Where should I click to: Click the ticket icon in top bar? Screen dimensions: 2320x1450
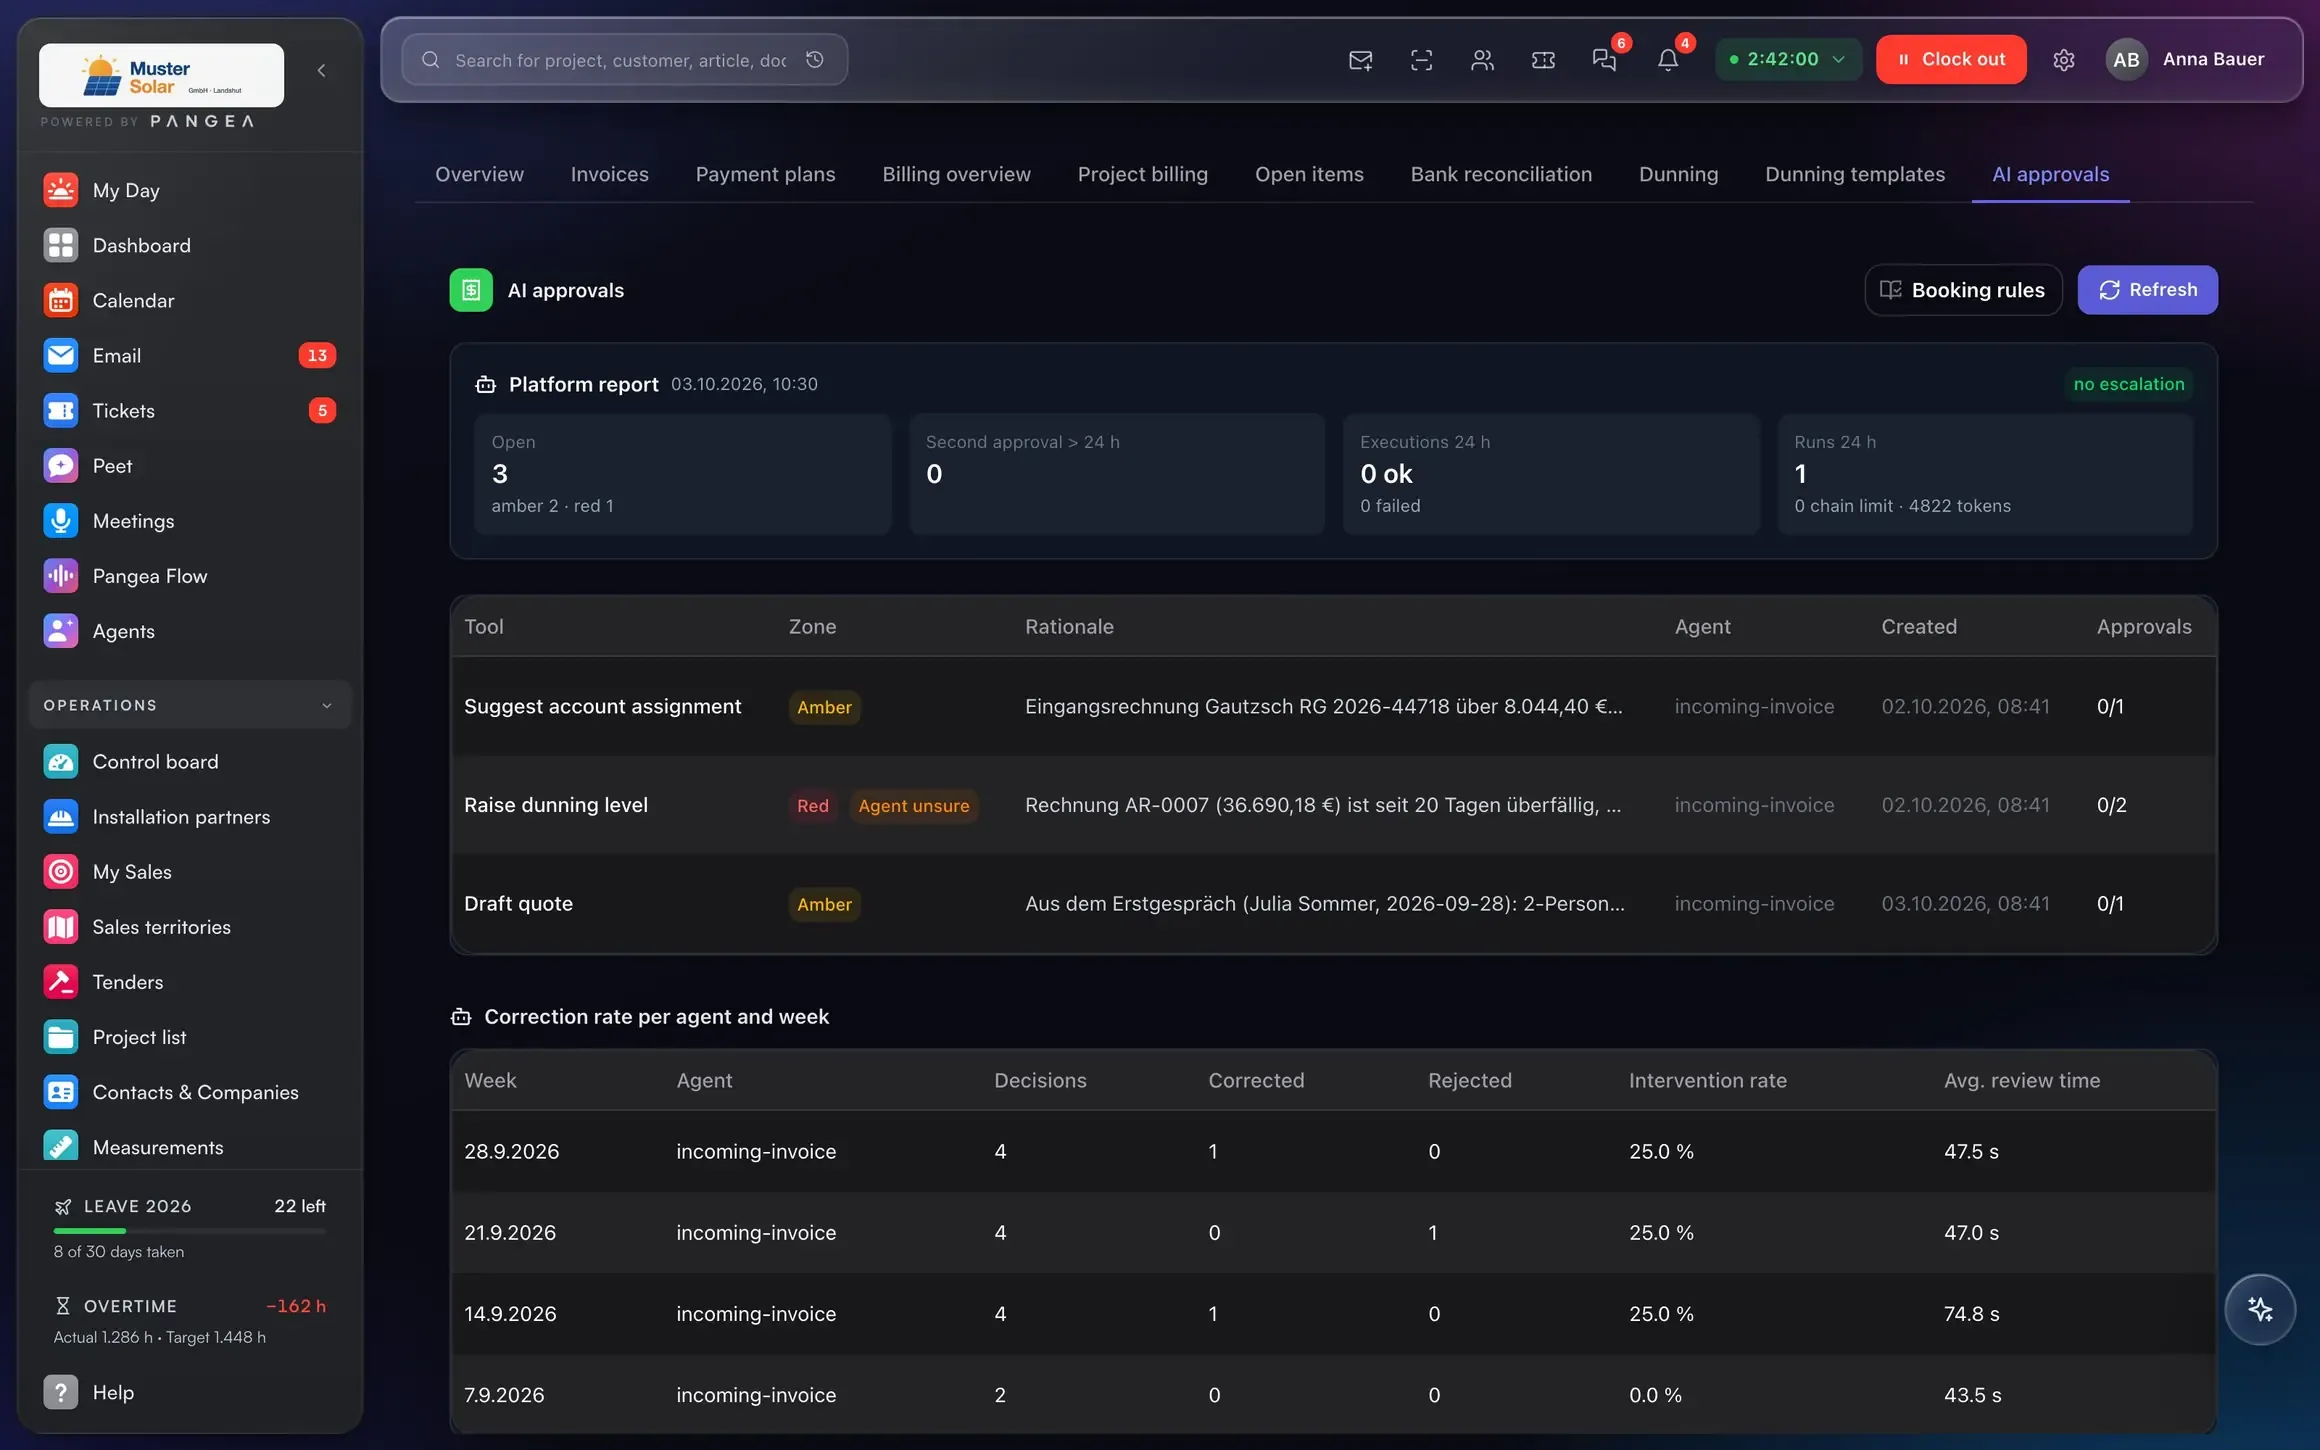coord(1543,60)
